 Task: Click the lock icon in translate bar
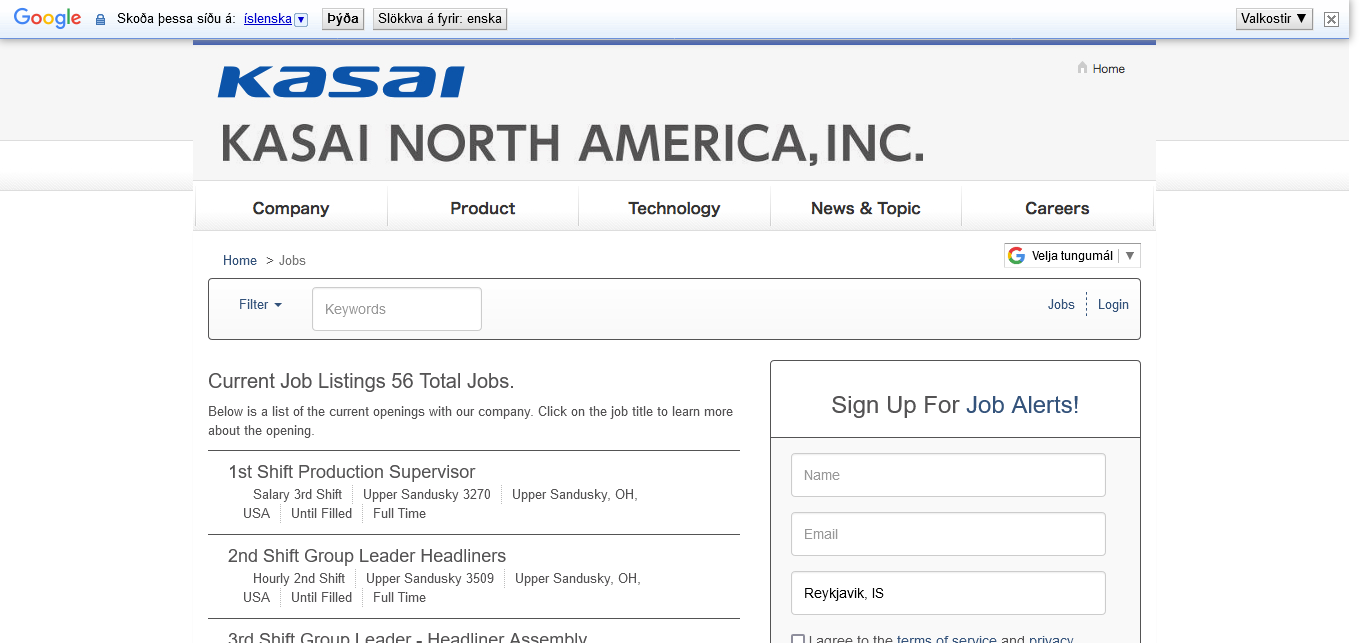[100, 19]
